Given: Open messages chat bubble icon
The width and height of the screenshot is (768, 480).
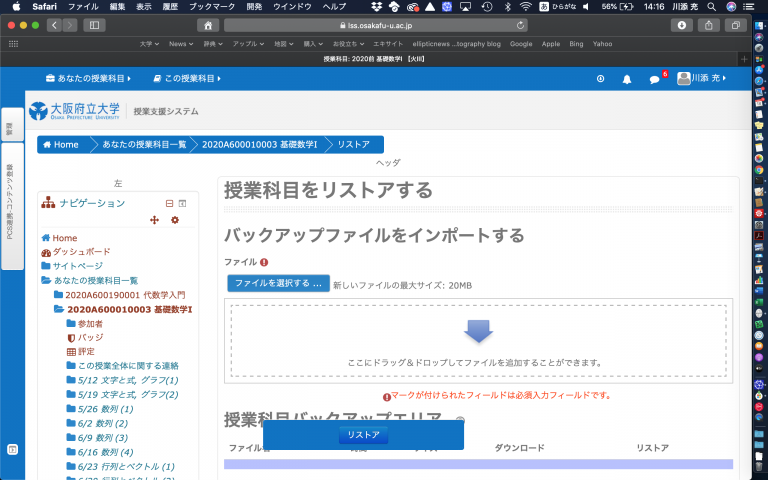Looking at the screenshot, I should (x=654, y=79).
